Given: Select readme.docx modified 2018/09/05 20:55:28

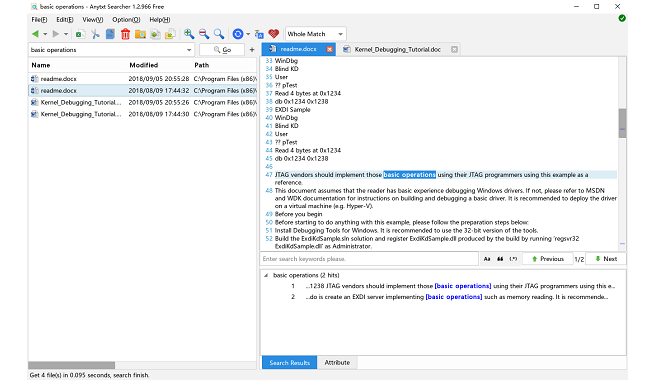Looking at the screenshot, I should coord(142,79).
